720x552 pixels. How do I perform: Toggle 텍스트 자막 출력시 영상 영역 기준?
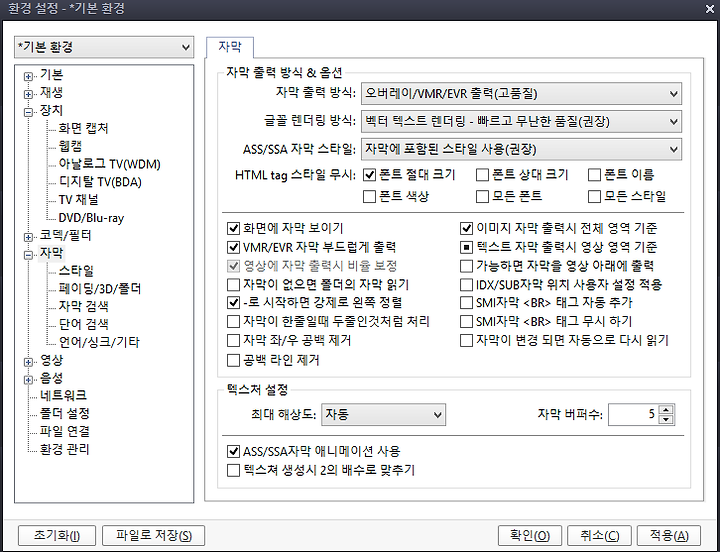(x=467, y=248)
